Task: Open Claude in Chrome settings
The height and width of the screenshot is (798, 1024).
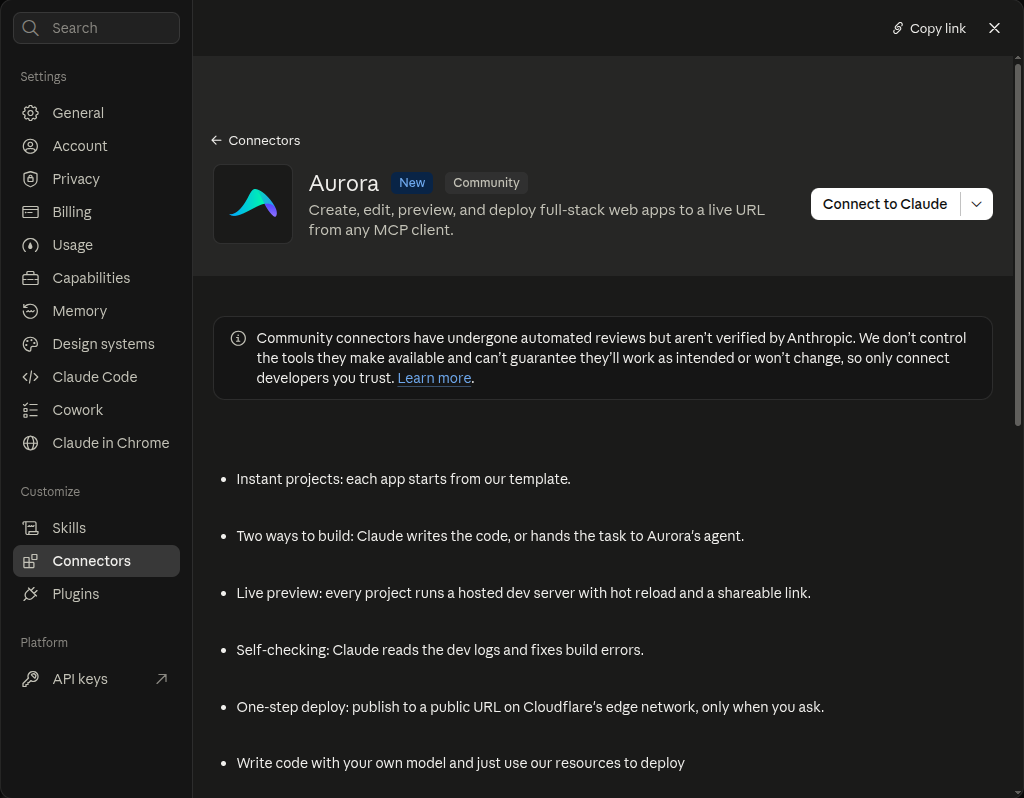Action: (x=96, y=443)
